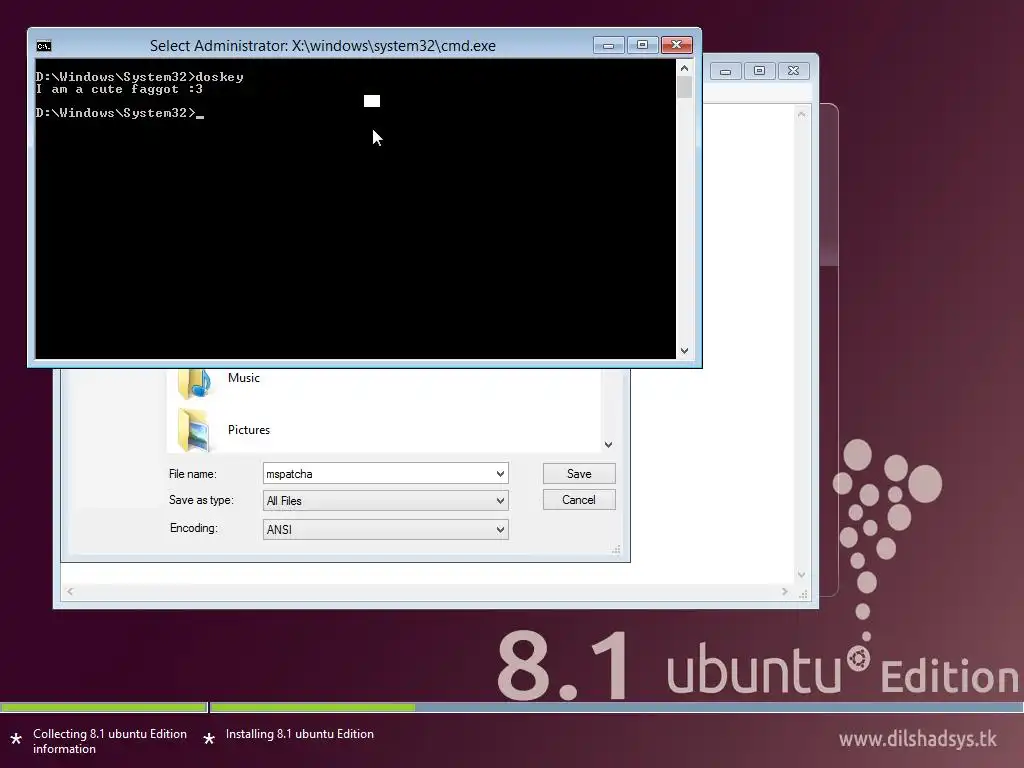
Task: Click the Notepad window resize grip
Action: click(803, 594)
